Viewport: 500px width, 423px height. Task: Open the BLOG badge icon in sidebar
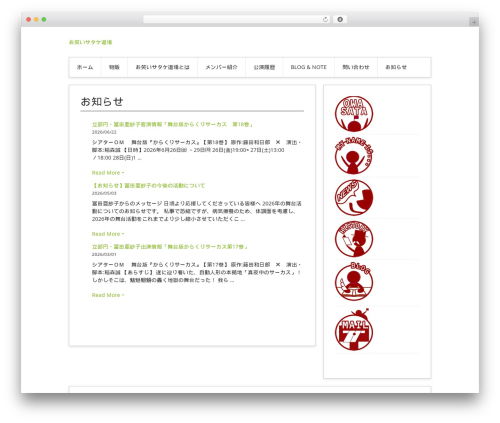(x=354, y=282)
